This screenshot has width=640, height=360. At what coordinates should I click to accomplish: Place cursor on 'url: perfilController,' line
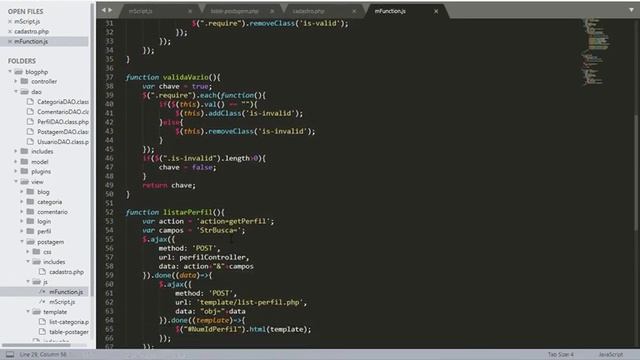tap(204, 257)
